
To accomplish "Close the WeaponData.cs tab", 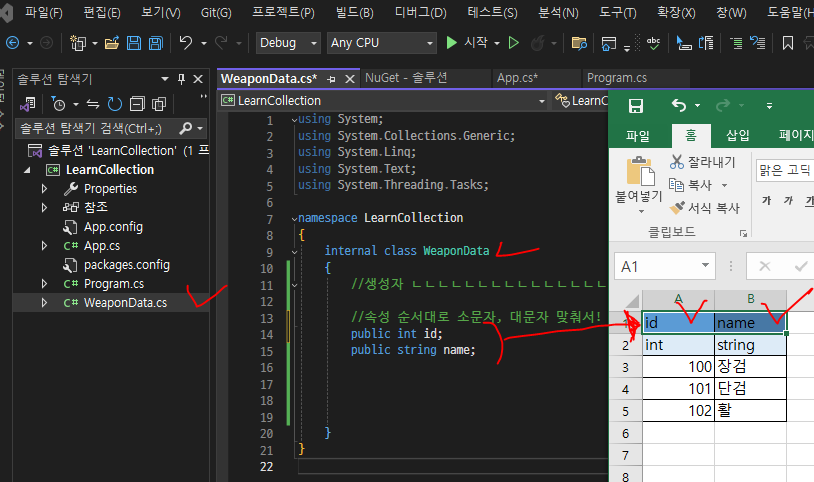I will (350, 79).
